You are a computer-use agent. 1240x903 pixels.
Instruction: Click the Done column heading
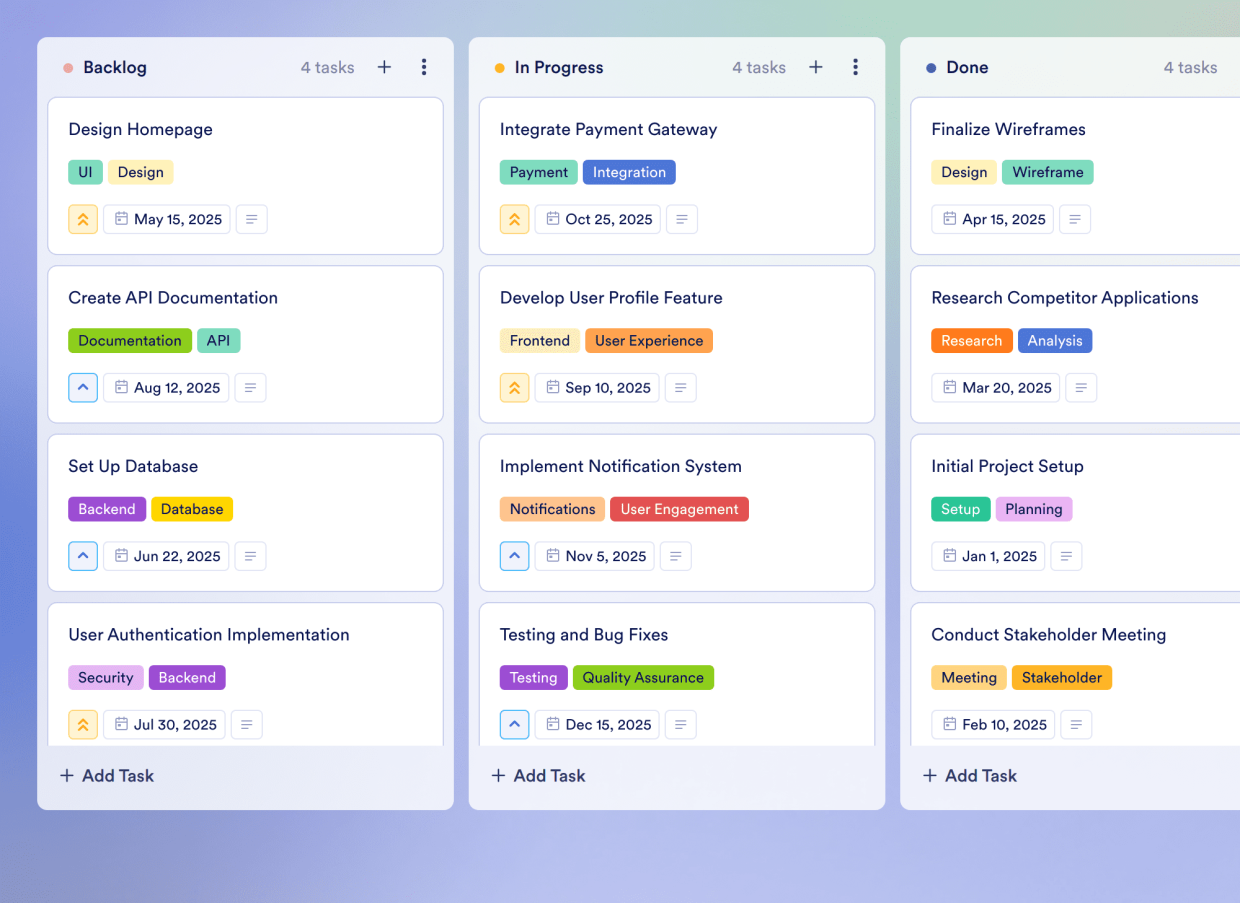967,67
